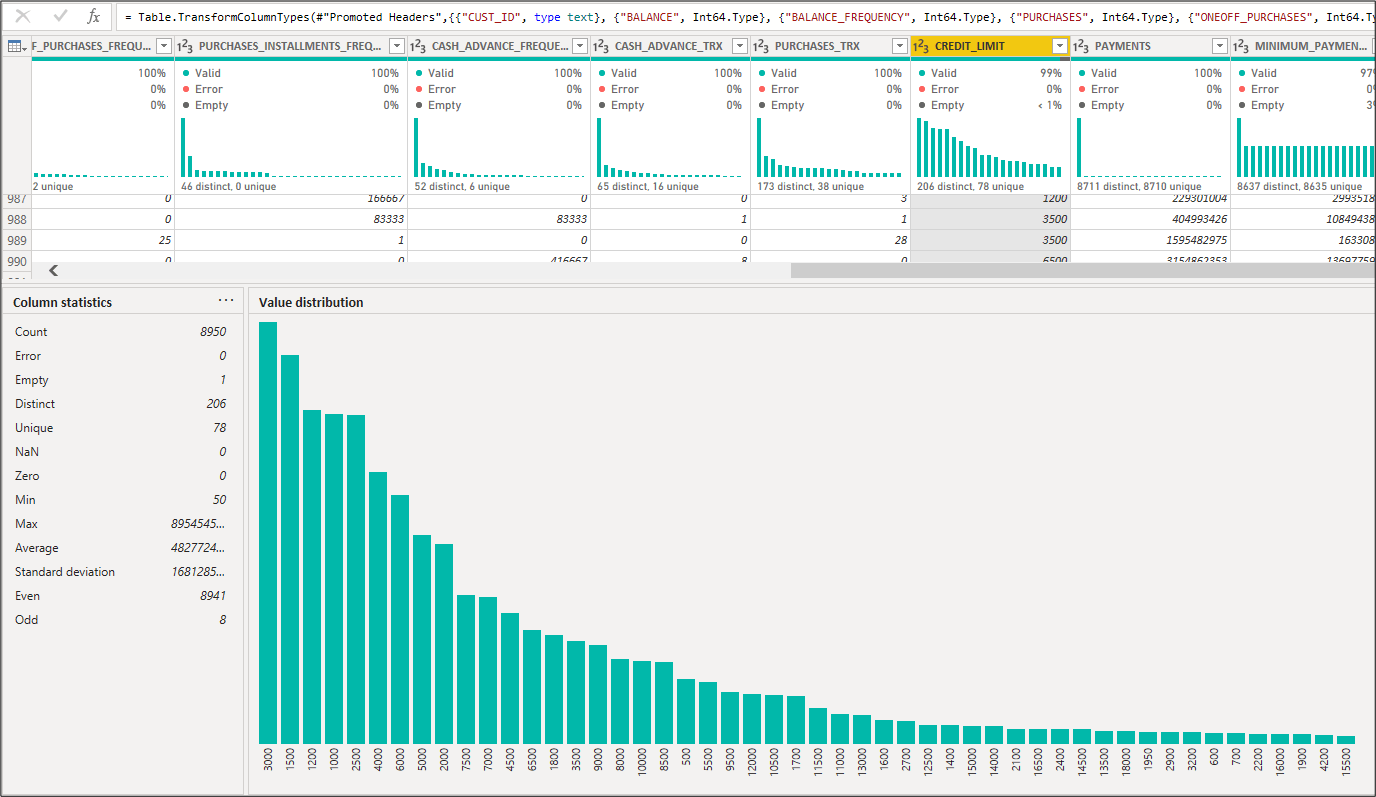This screenshot has height=797, width=1376.
Task: Click the fx function icon
Action: (93, 16)
